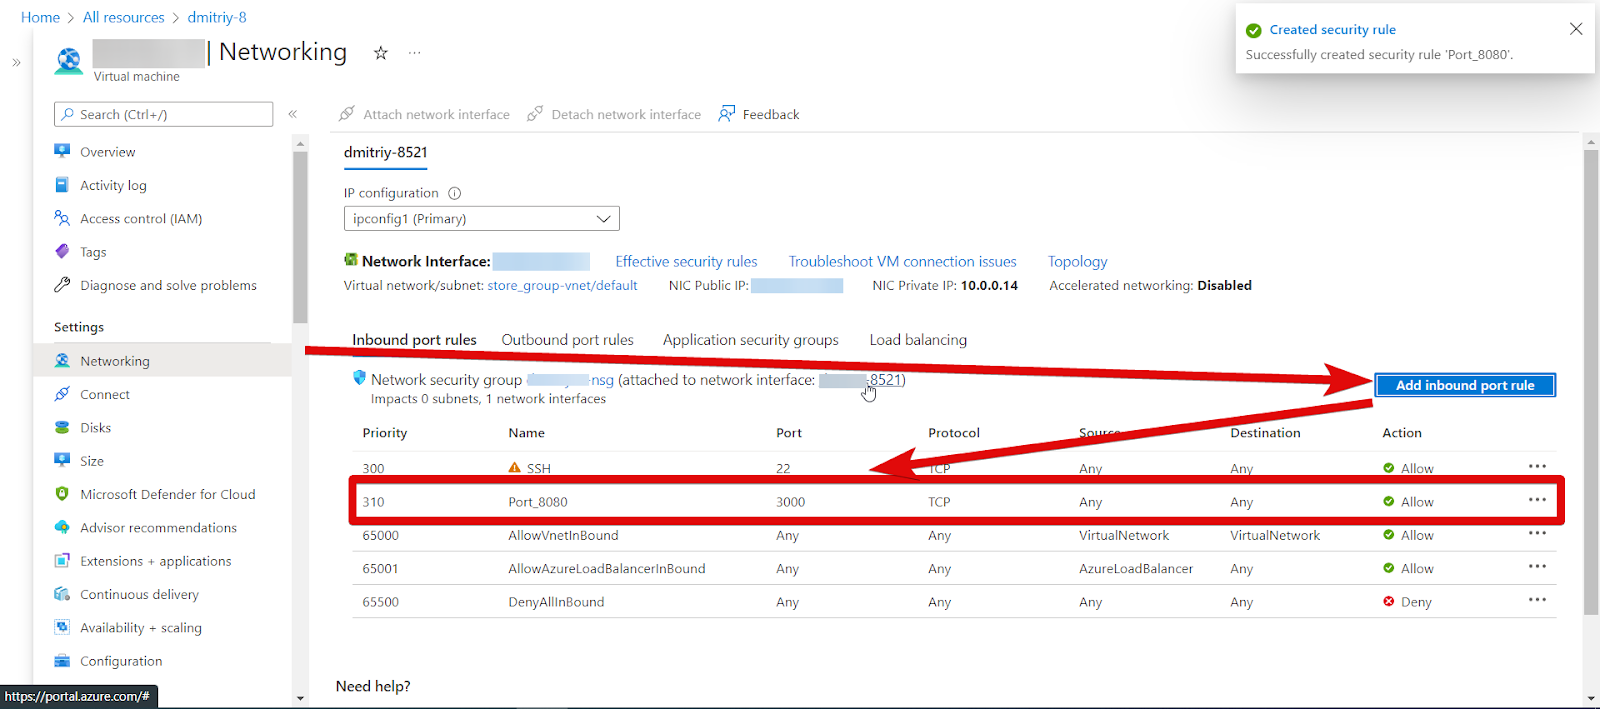The width and height of the screenshot is (1600, 709).
Task: Click the Configuration icon
Action: pyautogui.click(x=62, y=661)
